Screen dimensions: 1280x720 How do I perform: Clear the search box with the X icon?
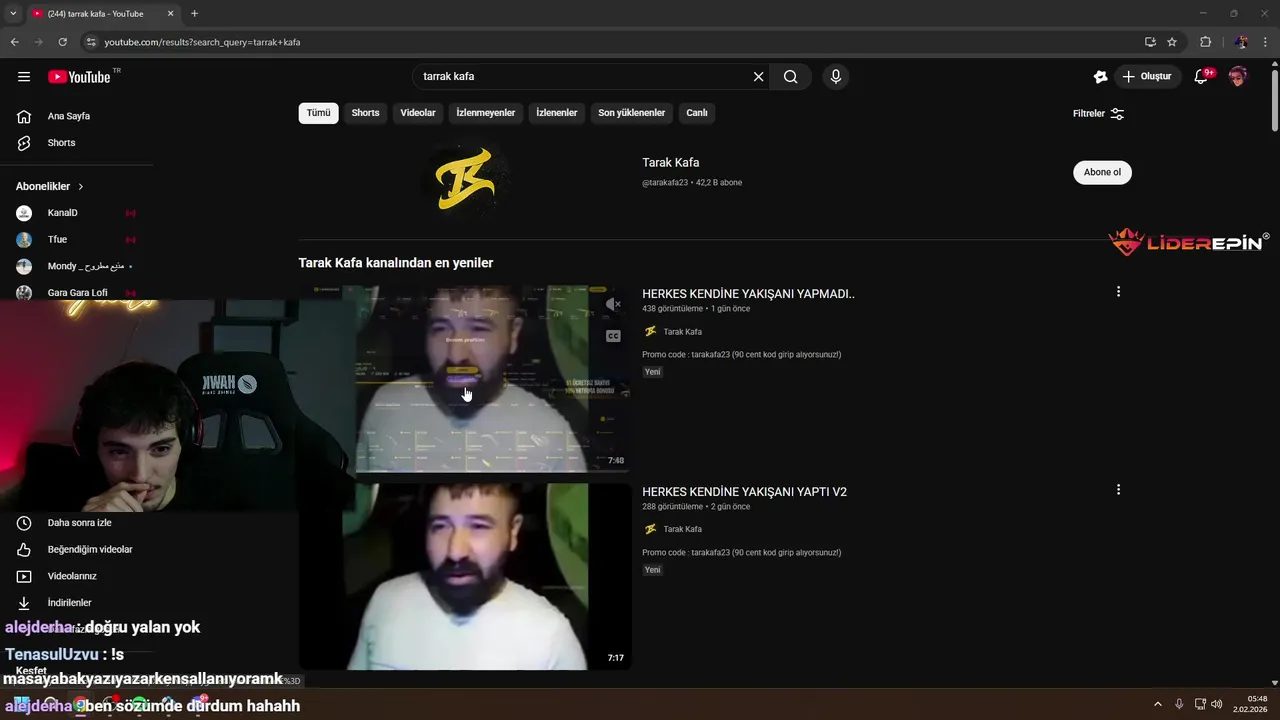758,77
